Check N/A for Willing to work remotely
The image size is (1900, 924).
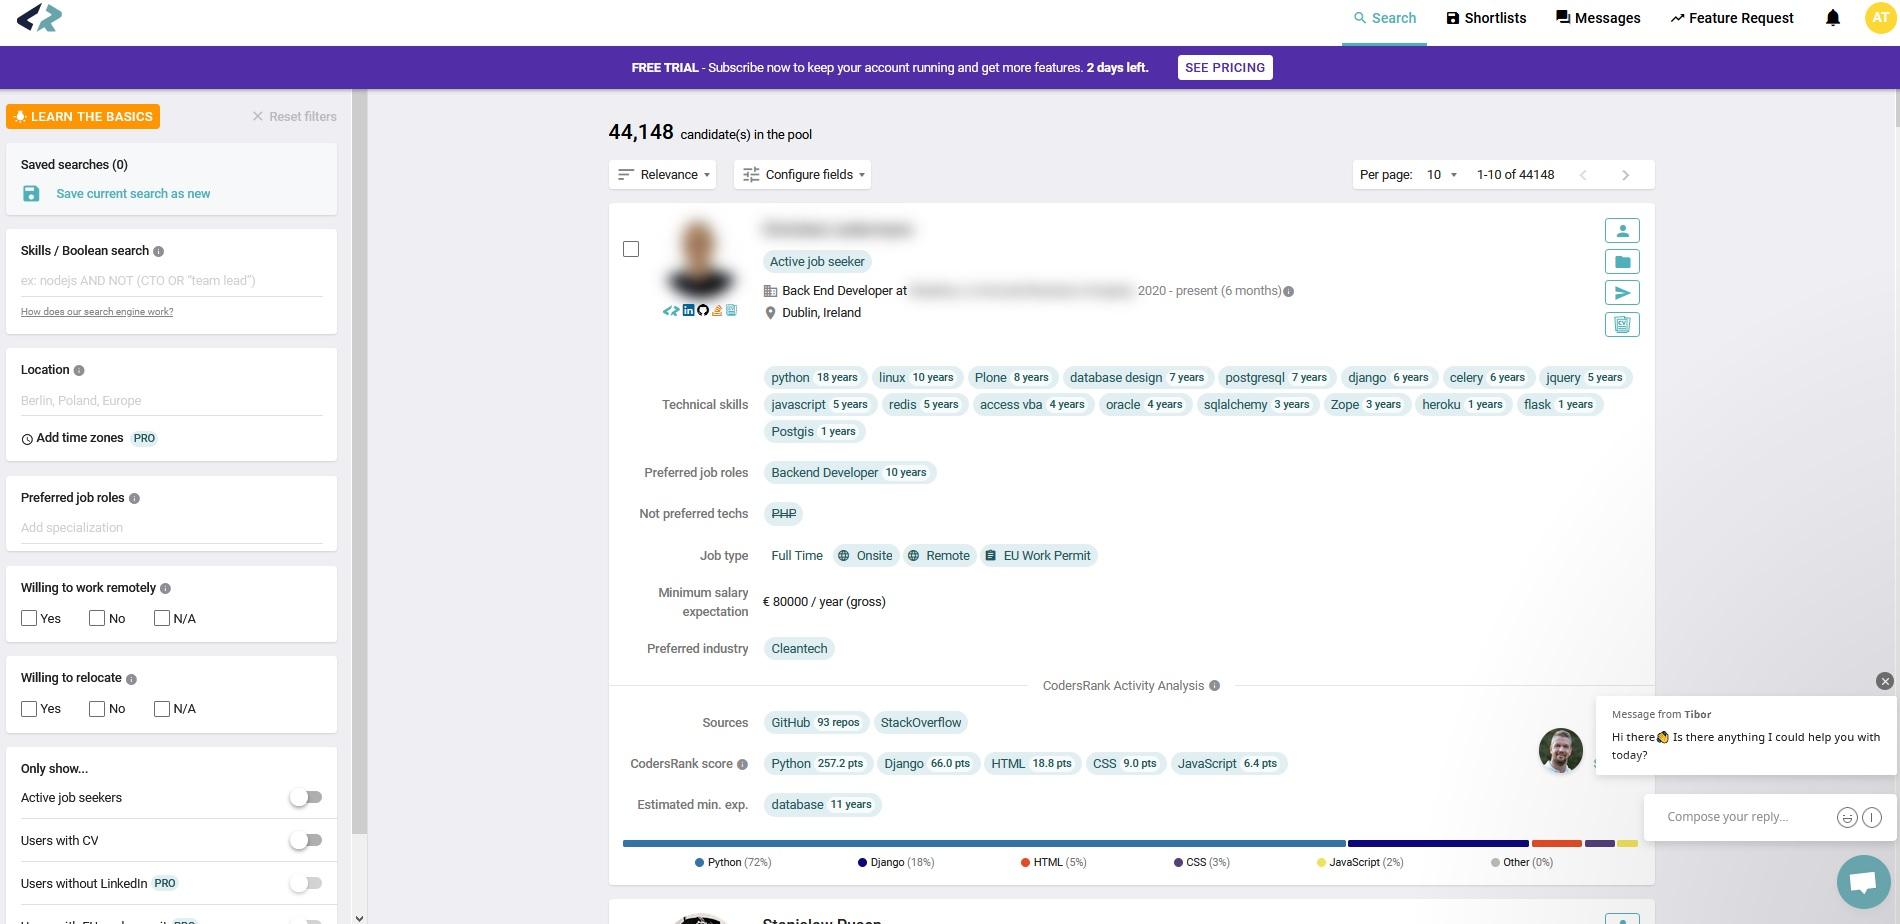coord(162,618)
